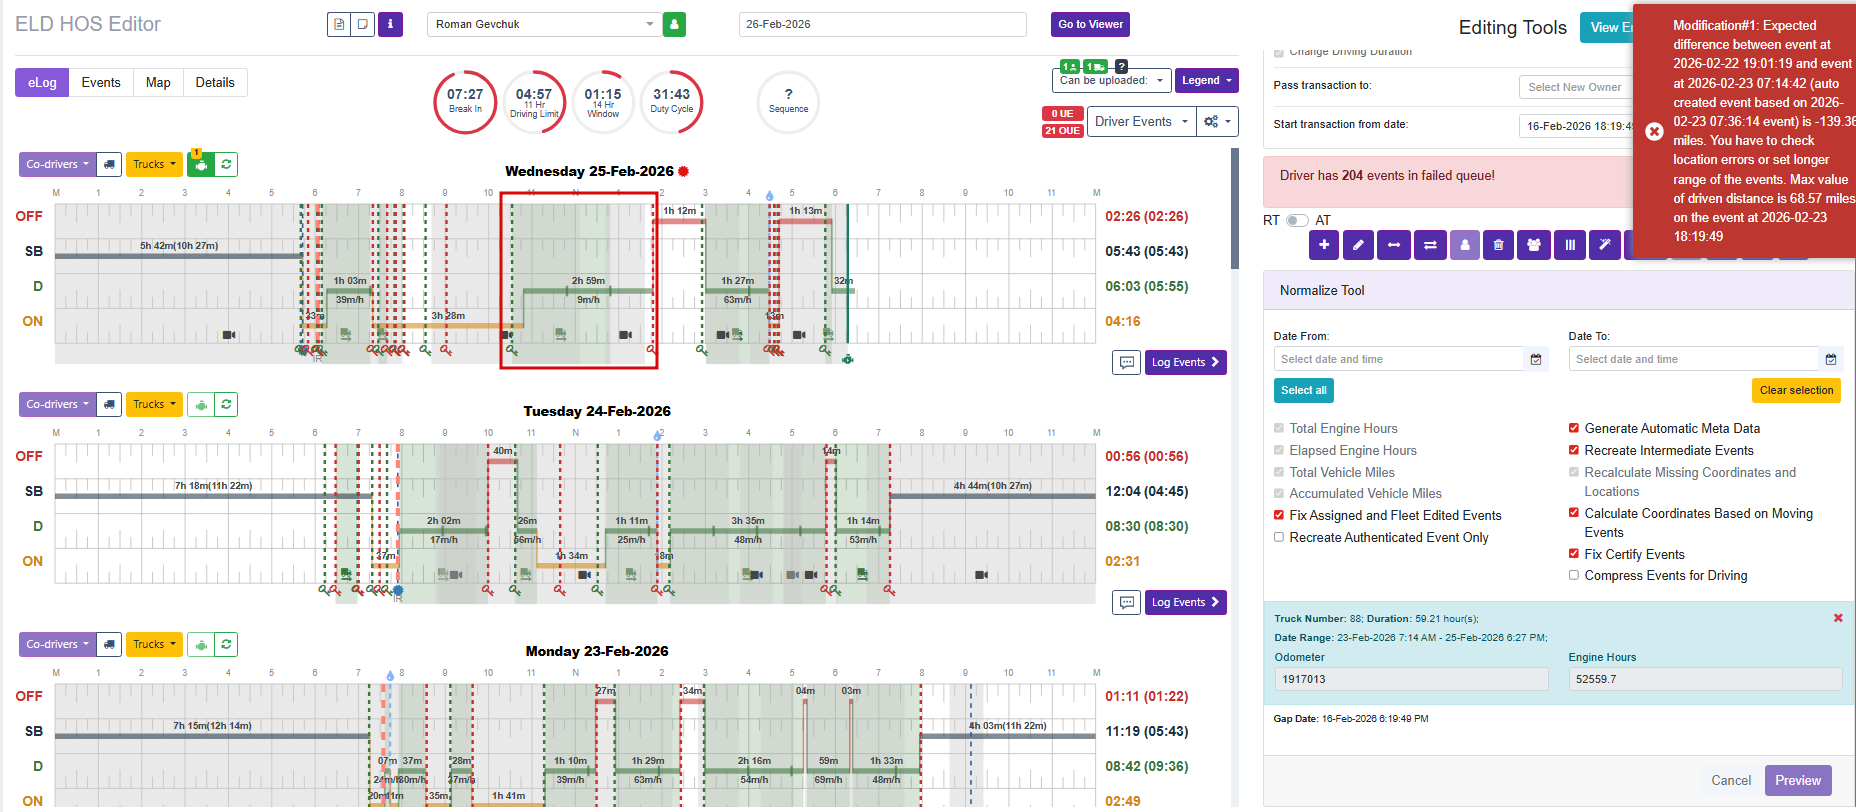Refresh the Wednesday 25-Feb-2026 log
1856x812 pixels.
(x=227, y=164)
